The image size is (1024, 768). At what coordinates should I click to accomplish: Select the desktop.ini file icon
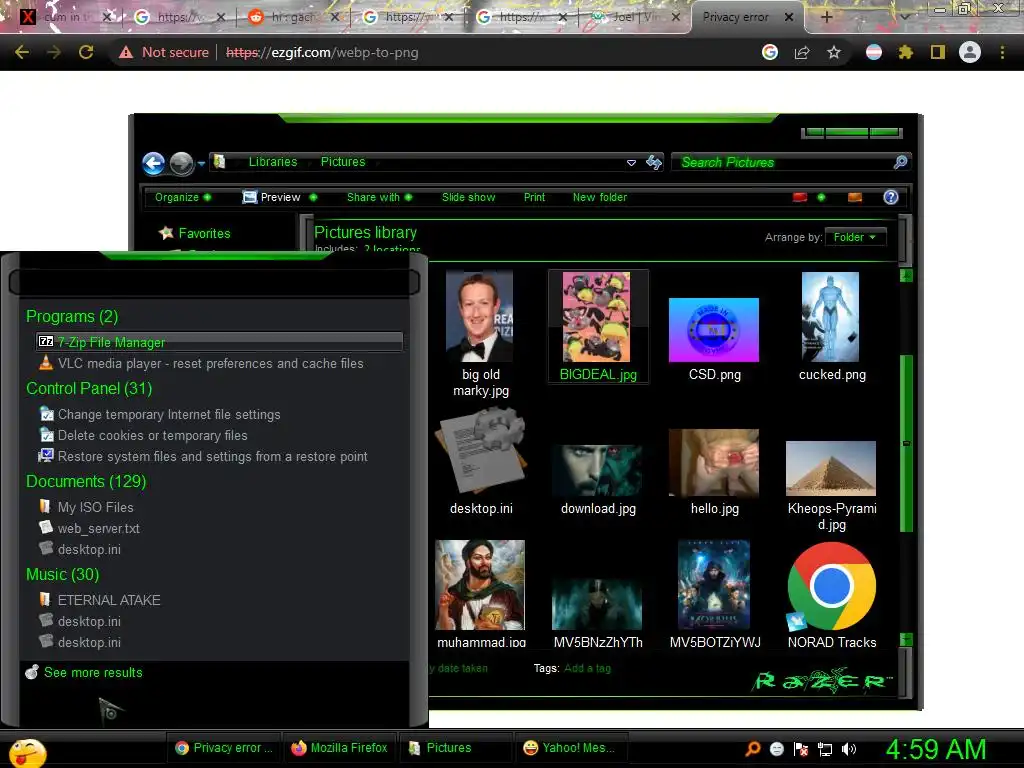[482, 451]
